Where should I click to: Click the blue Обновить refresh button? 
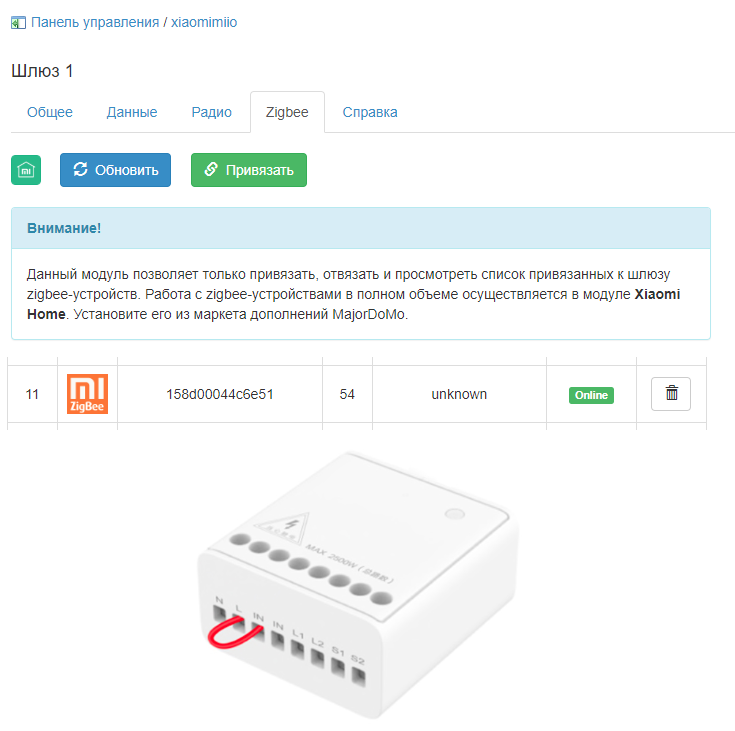115,170
